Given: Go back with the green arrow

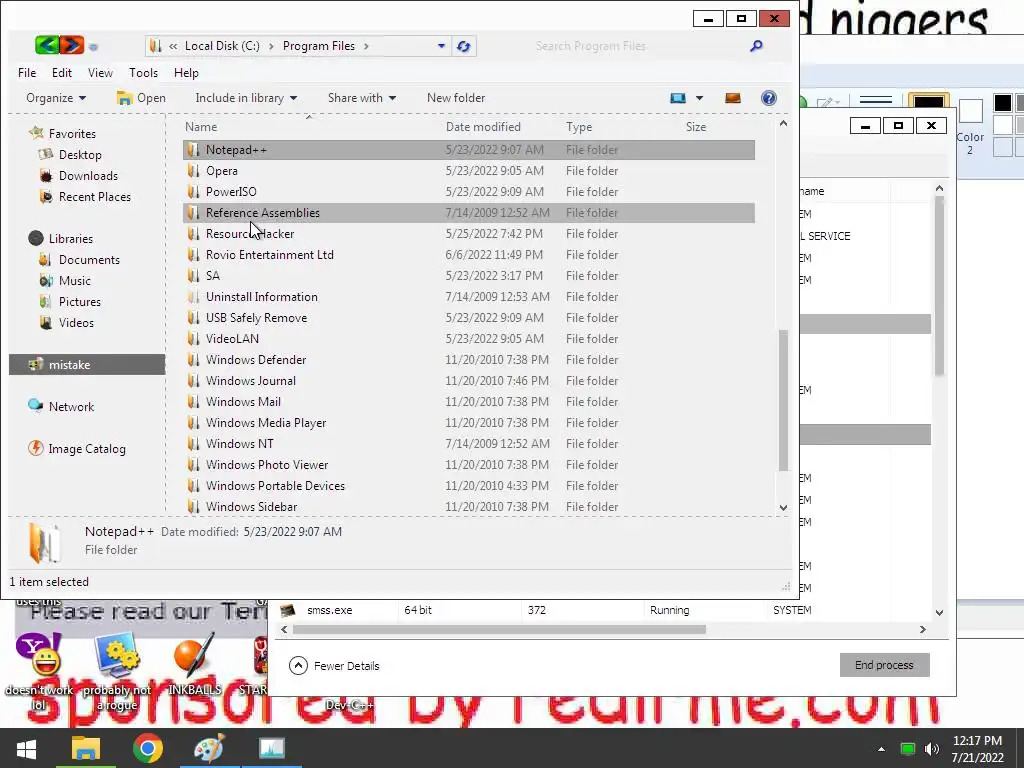Looking at the screenshot, I should (x=46, y=45).
